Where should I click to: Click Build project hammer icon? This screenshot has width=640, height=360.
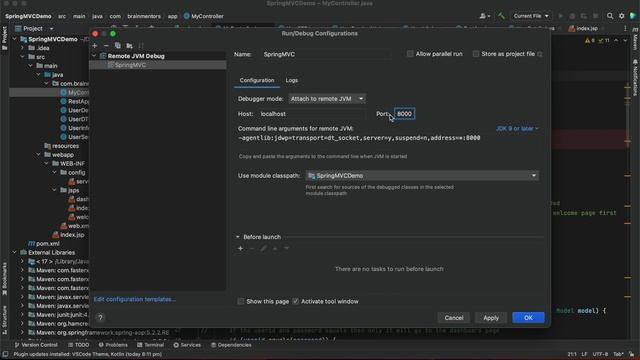coord(501,16)
